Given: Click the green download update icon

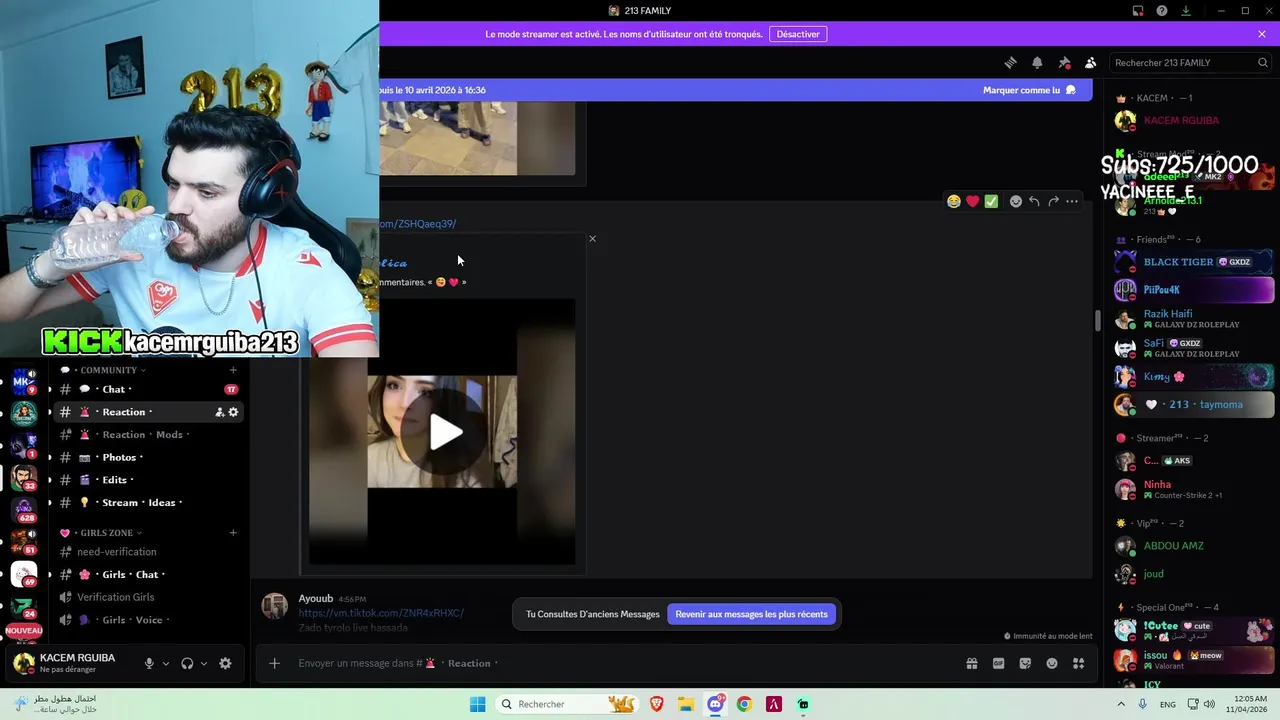Looking at the screenshot, I should click(1186, 11).
